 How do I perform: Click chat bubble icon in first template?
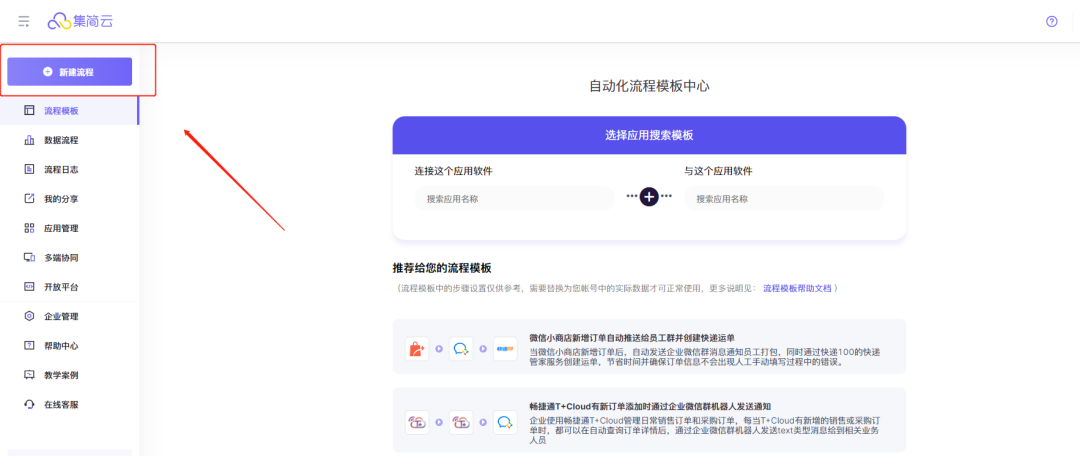(461, 349)
